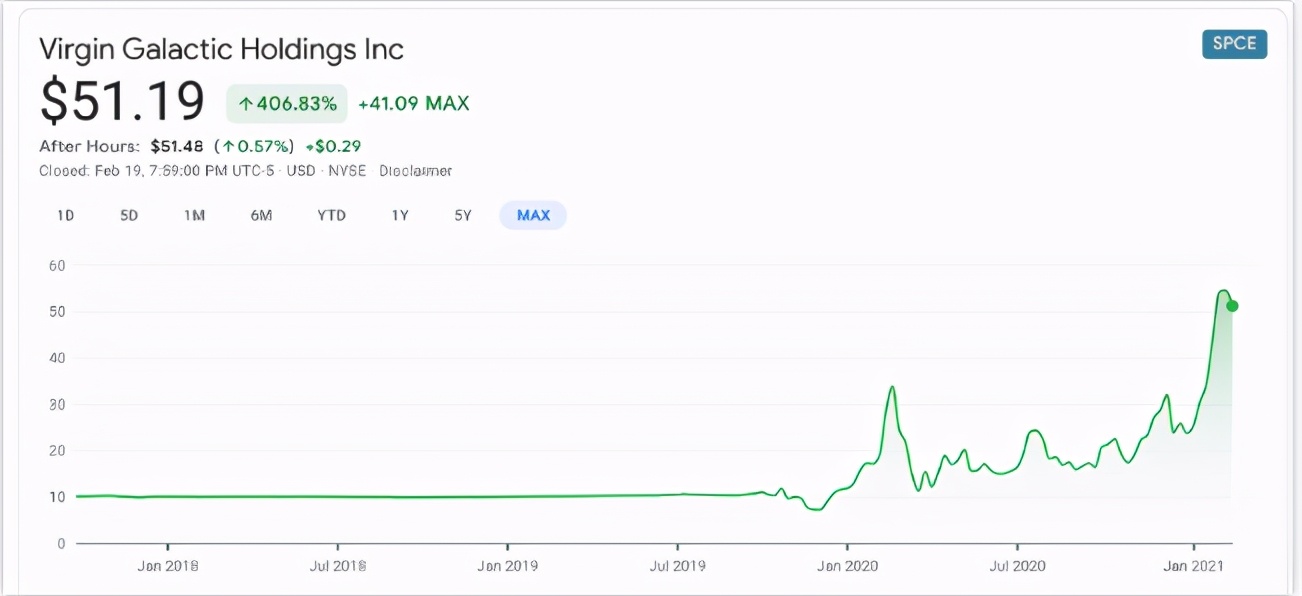The image size is (1302, 596).
Task: Choose the YTD range tab
Action: [331, 215]
